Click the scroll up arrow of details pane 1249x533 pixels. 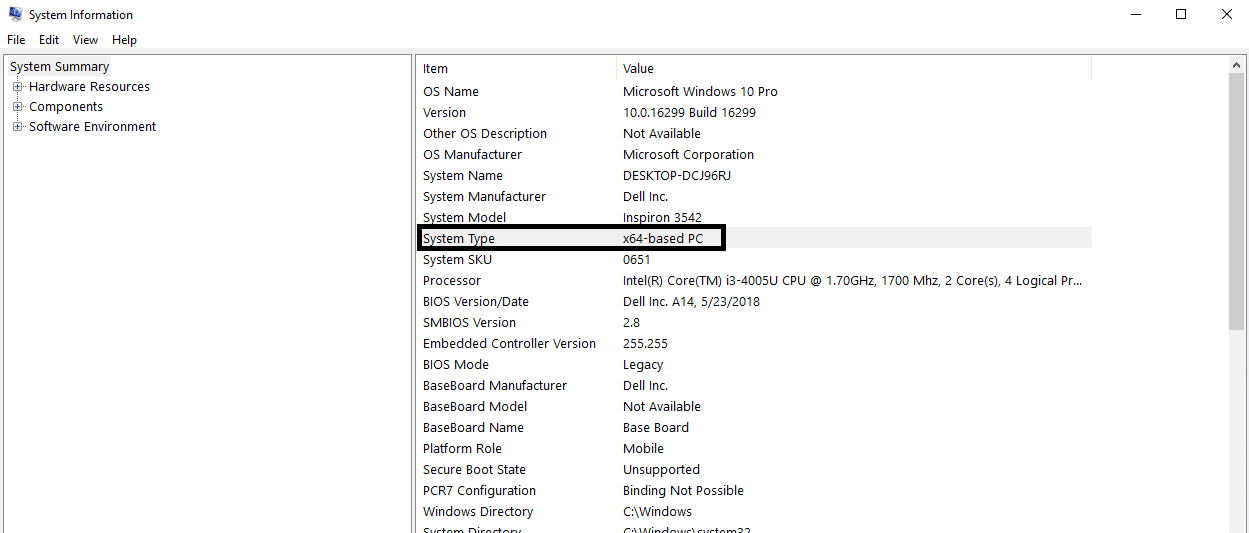[x=1237, y=65]
